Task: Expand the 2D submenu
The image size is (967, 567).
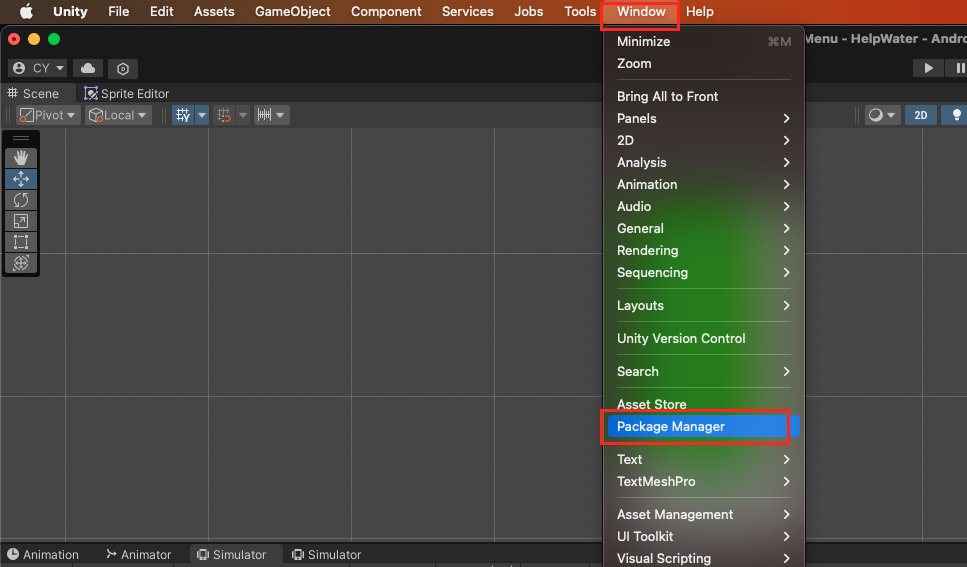Action: [704, 141]
